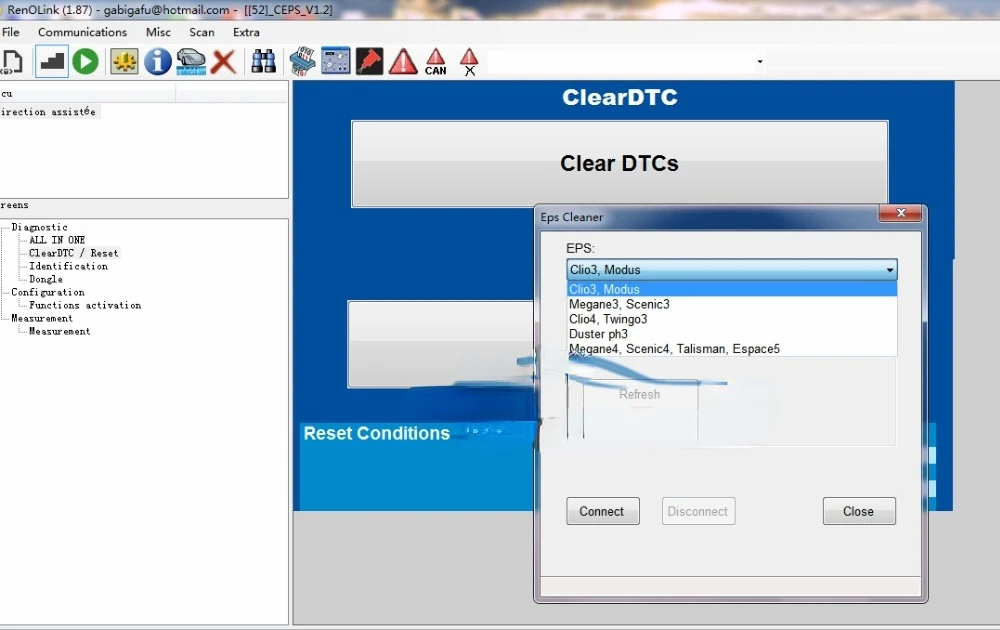Click the Close button in dialog
The image size is (1000, 630).
coord(859,511)
